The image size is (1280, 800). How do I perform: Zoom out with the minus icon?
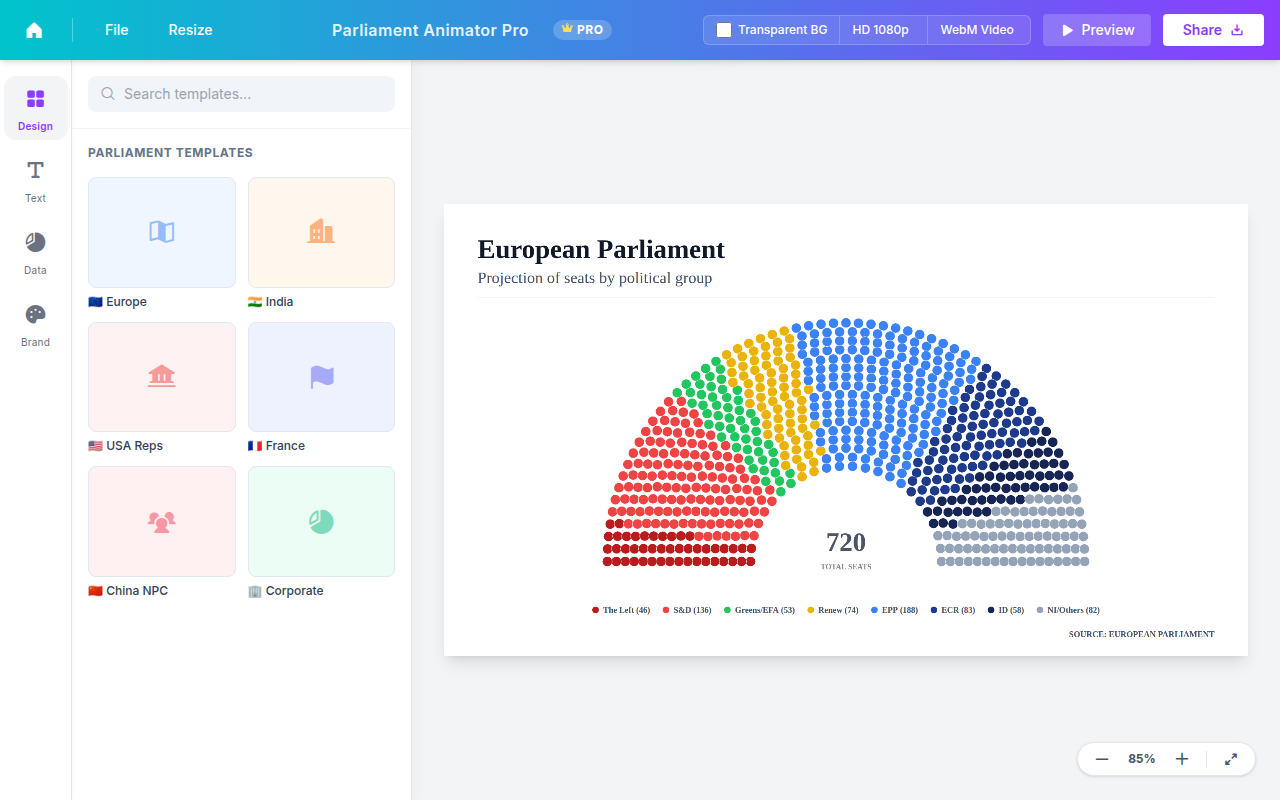[1102, 759]
